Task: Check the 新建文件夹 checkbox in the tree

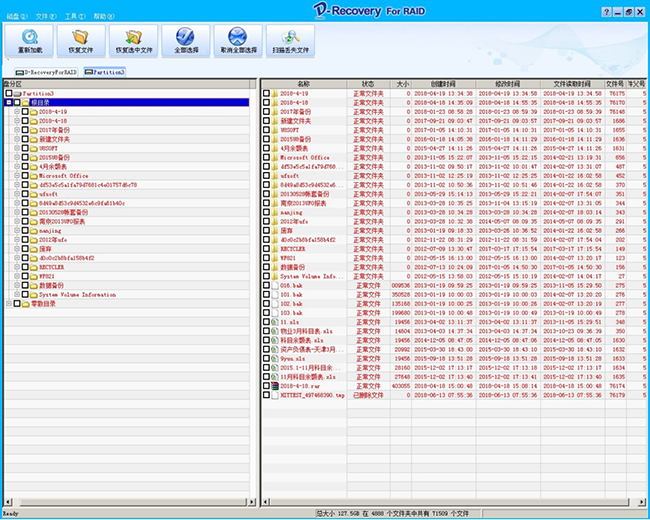Action: (x=25, y=139)
